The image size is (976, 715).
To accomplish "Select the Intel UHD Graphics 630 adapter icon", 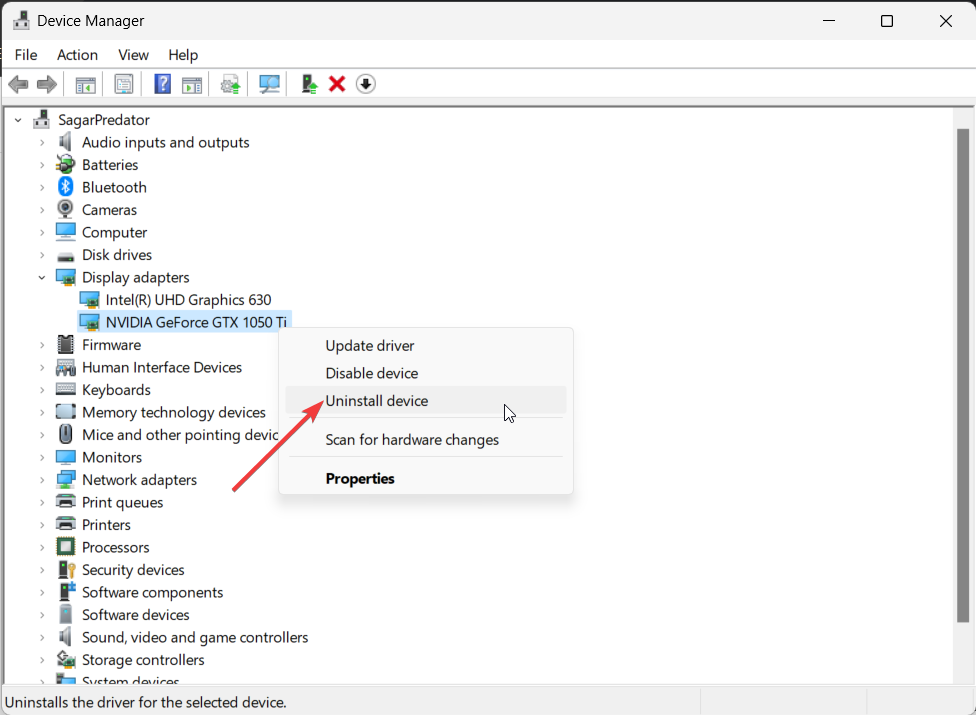I will [90, 300].
